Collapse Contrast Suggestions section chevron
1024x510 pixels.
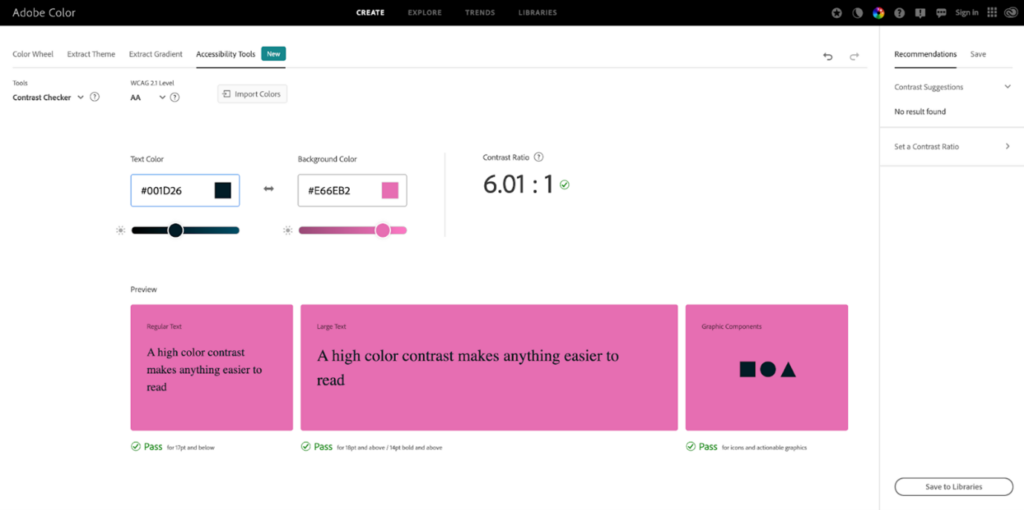[x=1008, y=87]
